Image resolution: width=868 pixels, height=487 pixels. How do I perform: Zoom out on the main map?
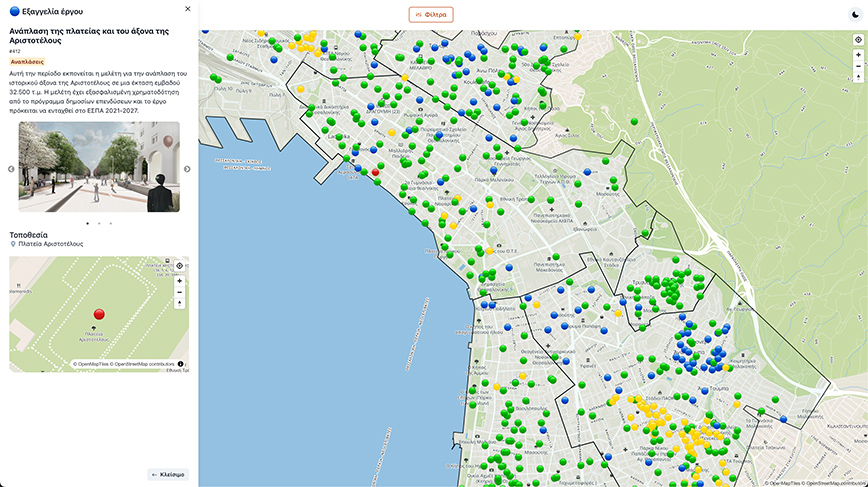click(858, 66)
